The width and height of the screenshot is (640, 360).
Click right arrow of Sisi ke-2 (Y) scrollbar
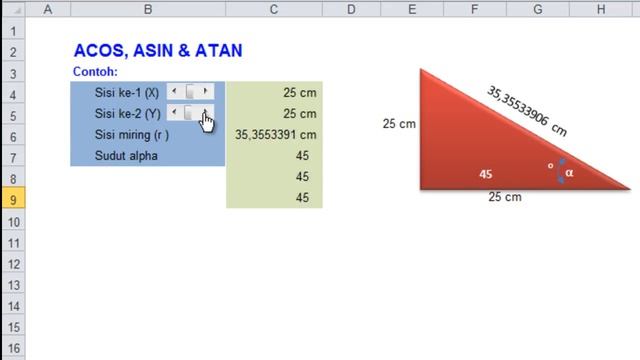click(x=206, y=112)
